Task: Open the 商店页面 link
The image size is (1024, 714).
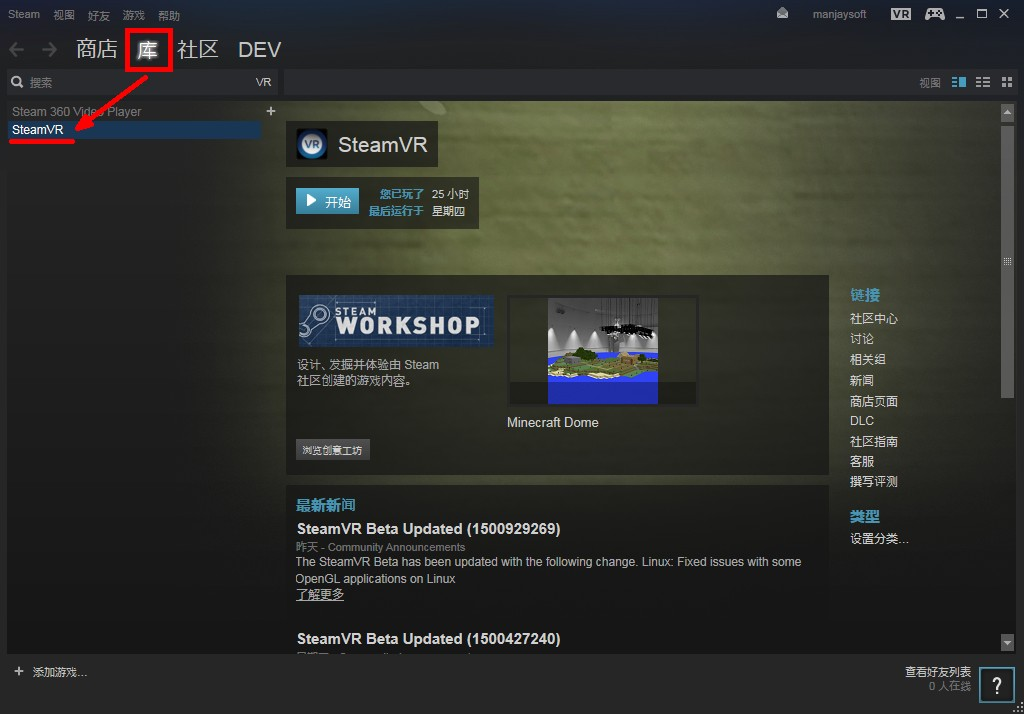Action: (x=873, y=401)
